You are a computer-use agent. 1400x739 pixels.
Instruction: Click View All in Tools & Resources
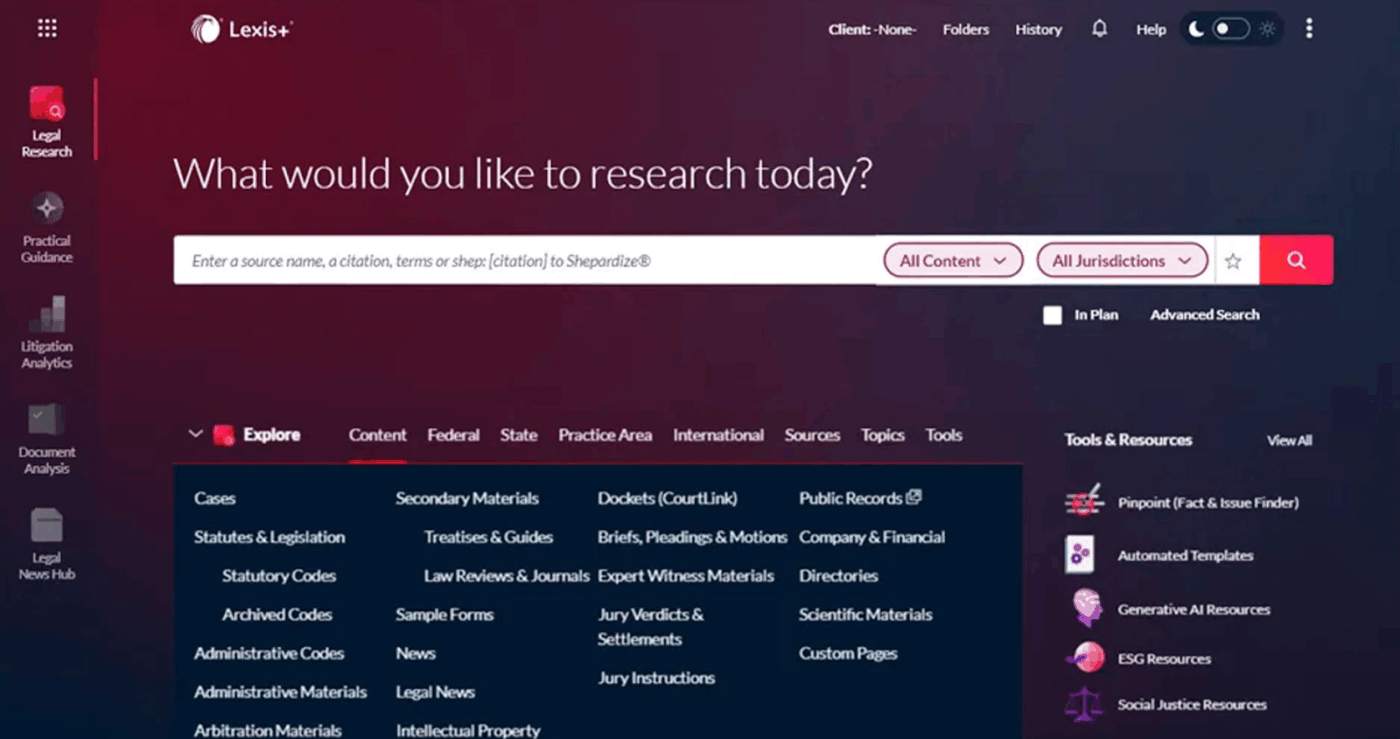pyautogui.click(x=1290, y=440)
